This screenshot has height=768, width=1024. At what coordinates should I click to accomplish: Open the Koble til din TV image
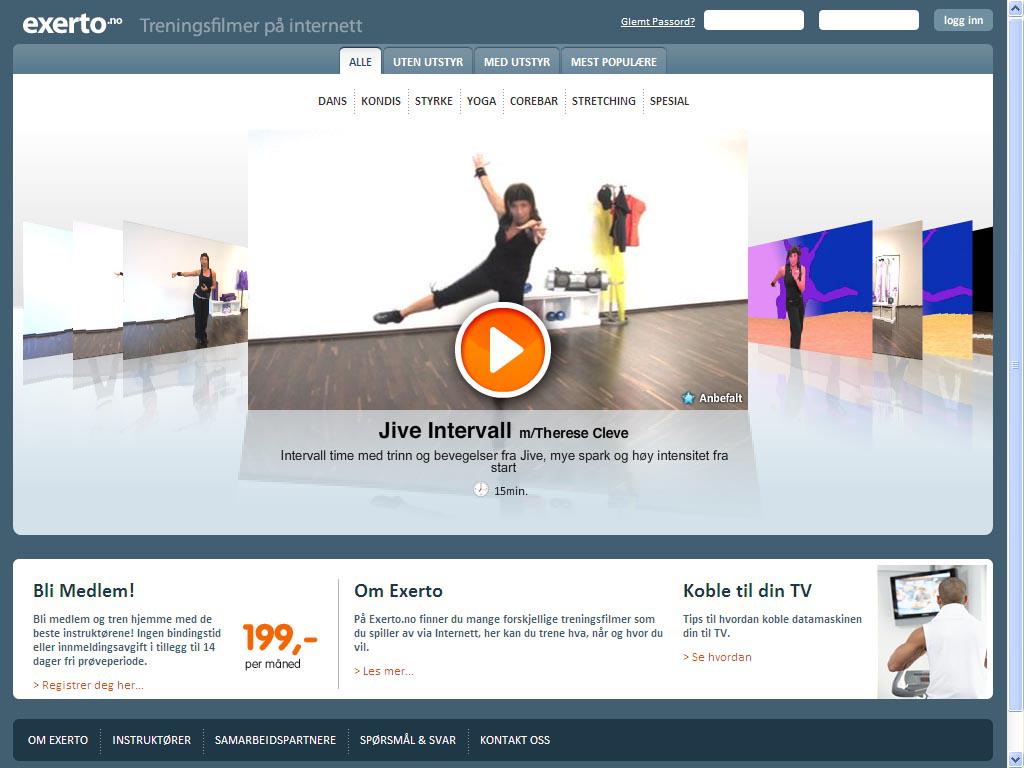[933, 631]
